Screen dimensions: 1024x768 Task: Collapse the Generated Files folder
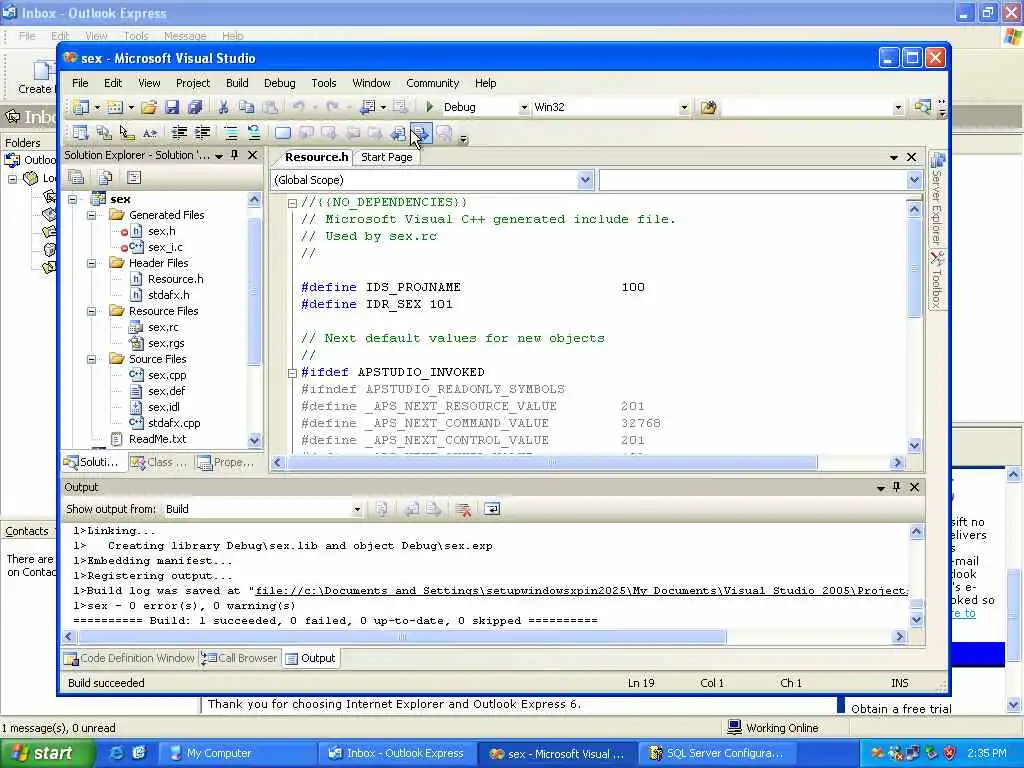[x=92, y=215]
